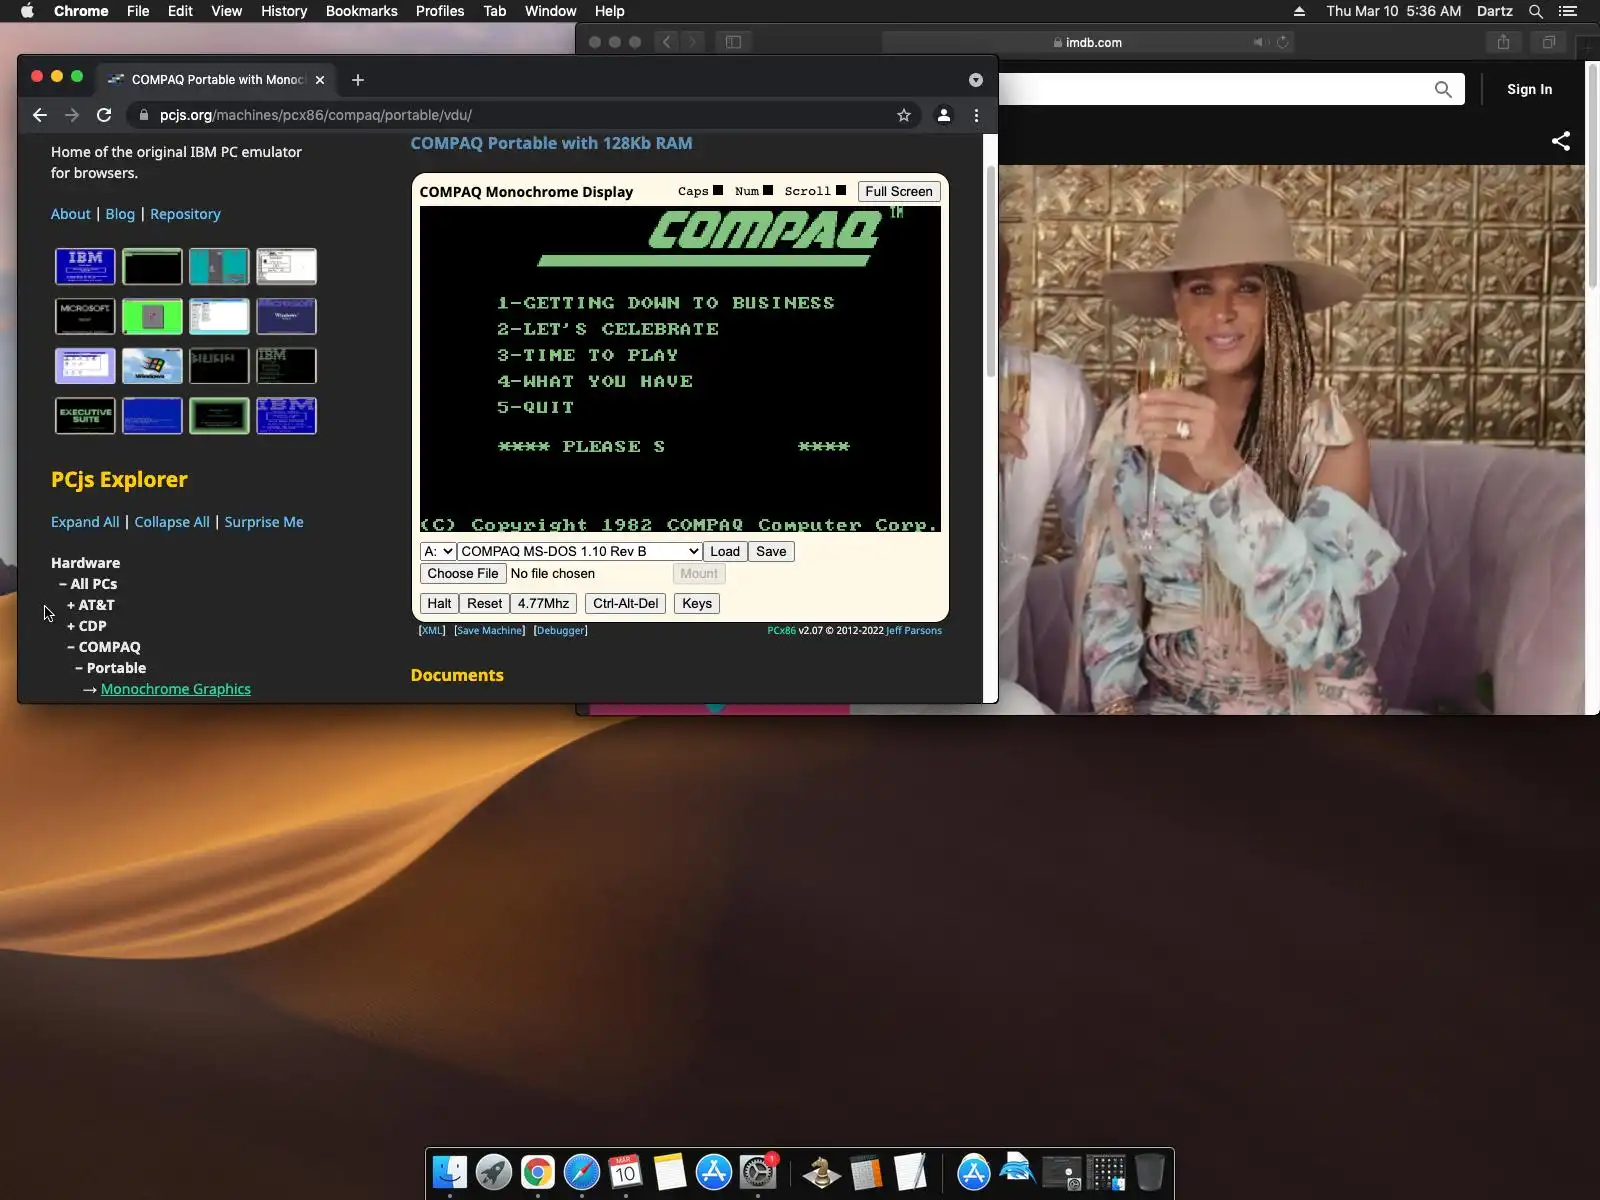The image size is (1600, 1200).
Task: Collapse the Portable tree node
Action: pyautogui.click(x=111, y=668)
